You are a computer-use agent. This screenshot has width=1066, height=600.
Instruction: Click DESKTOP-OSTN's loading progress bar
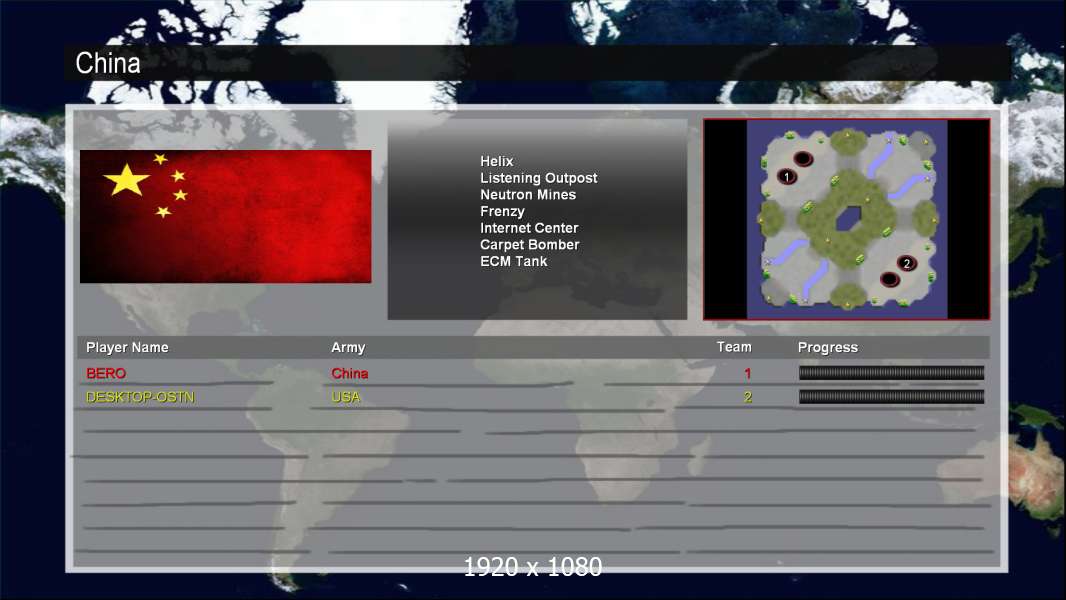click(891, 397)
